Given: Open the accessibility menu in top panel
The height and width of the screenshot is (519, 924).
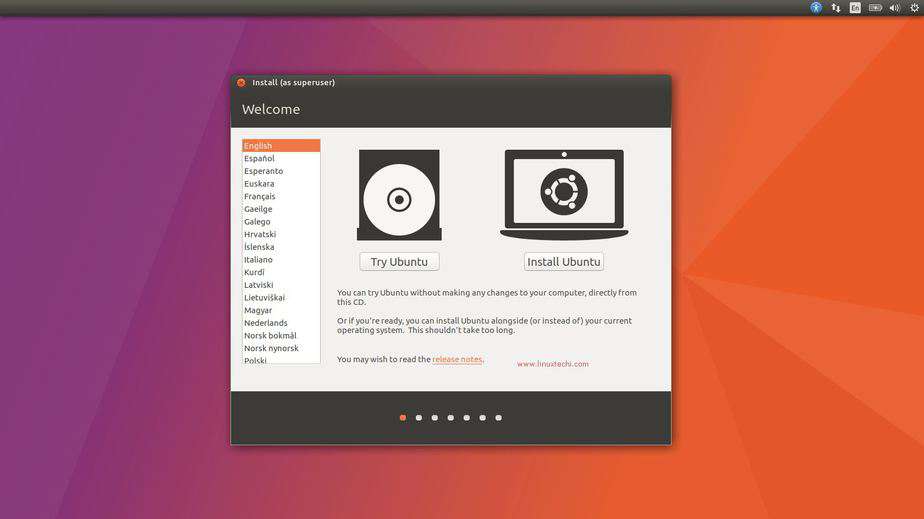Looking at the screenshot, I should click(x=816, y=8).
